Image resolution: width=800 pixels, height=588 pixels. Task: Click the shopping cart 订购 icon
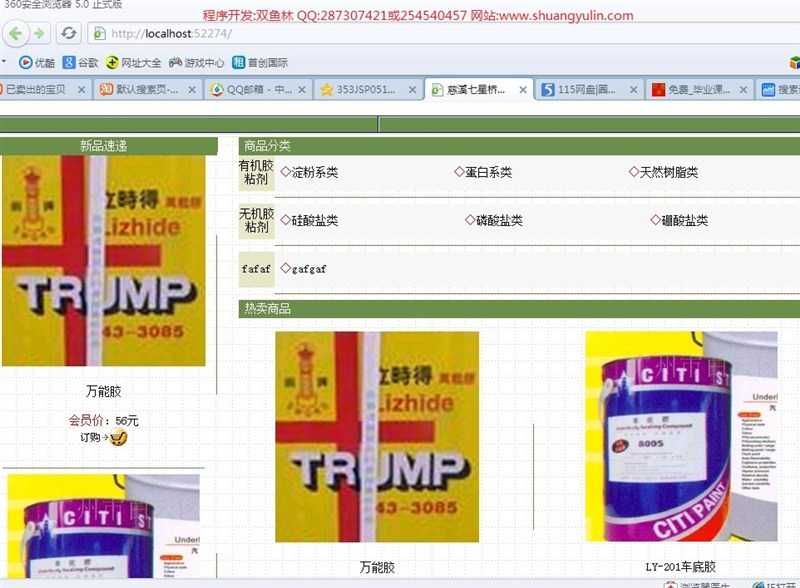point(118,437)
